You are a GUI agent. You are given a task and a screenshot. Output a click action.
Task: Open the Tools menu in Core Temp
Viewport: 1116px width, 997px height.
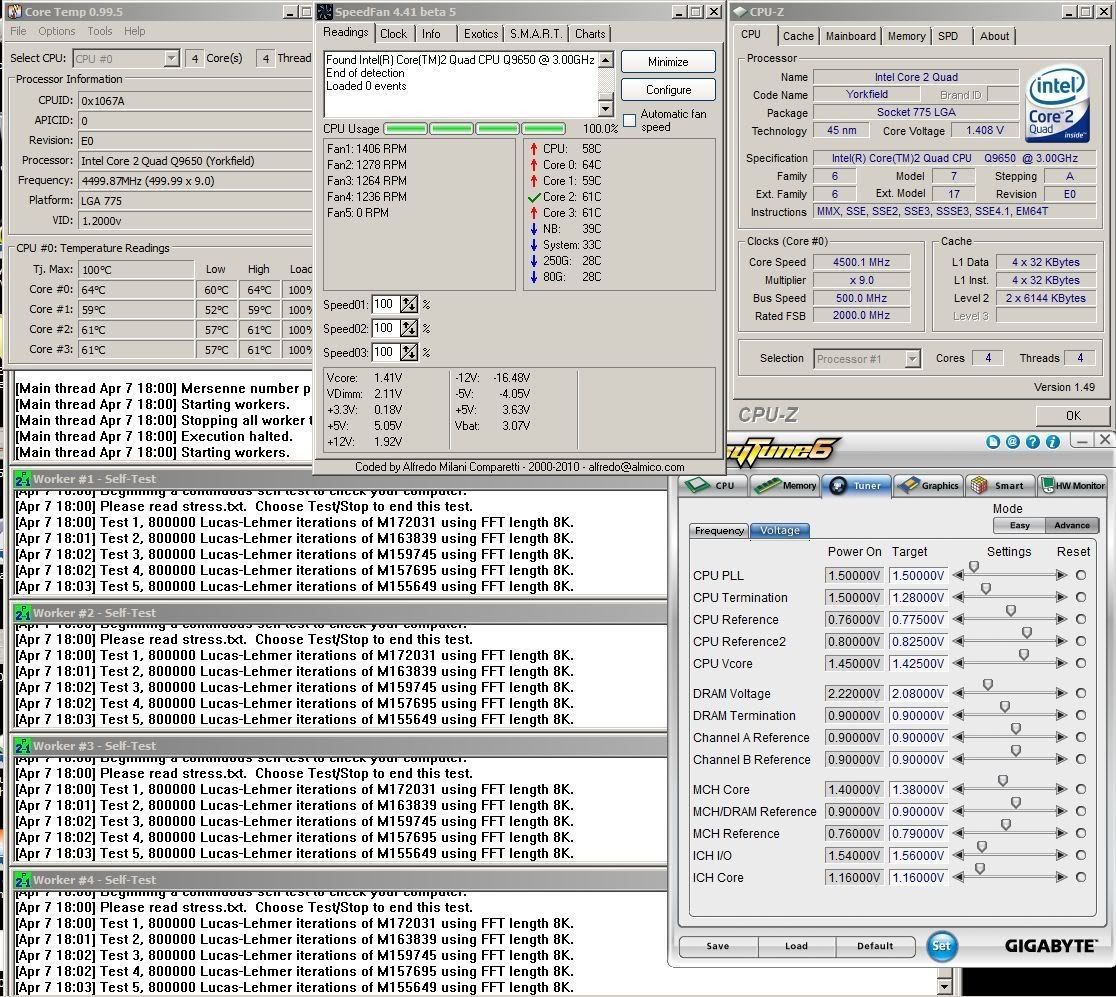tap(100, 31)
